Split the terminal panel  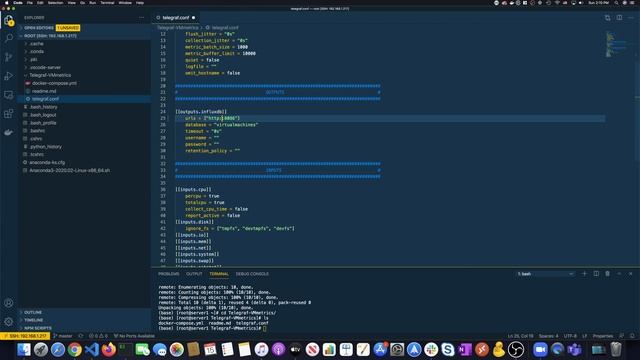596,273
